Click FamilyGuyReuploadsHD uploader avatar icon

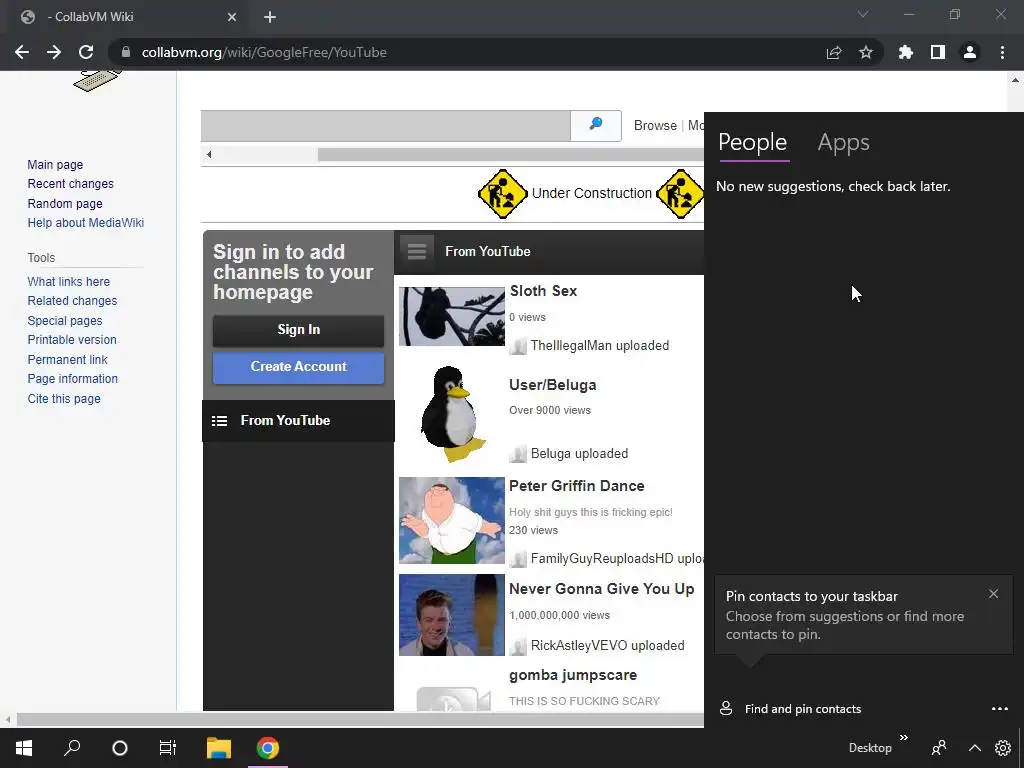click(x=519, y=559)
